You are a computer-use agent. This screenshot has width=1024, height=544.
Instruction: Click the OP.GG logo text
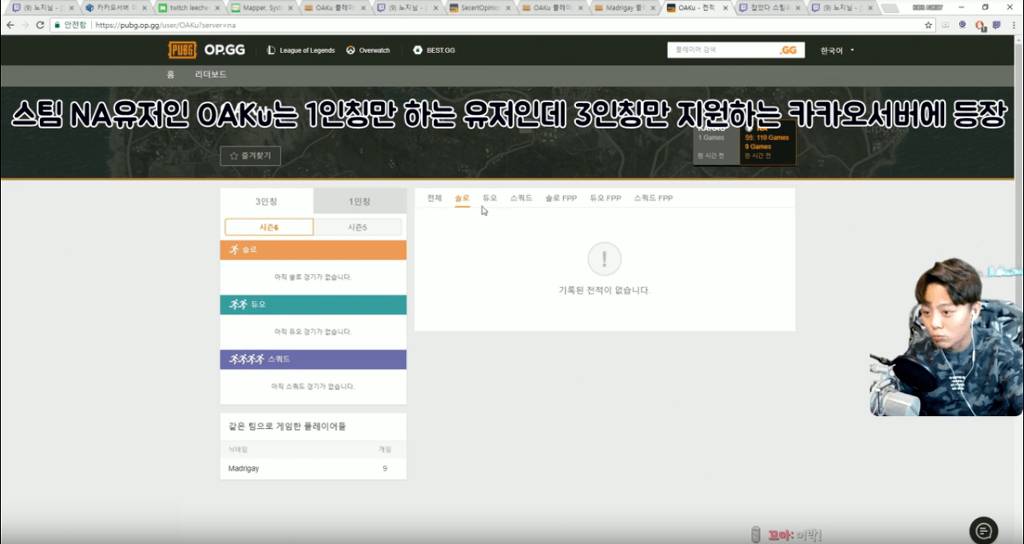(224, 50)
